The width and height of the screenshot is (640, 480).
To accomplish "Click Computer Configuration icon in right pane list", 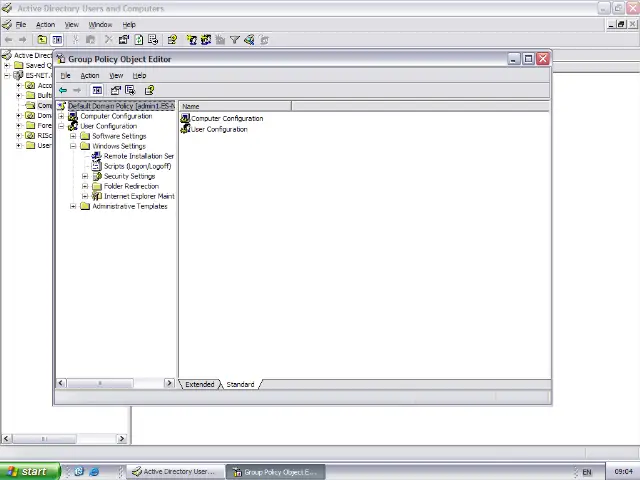I will coord(185,118).
